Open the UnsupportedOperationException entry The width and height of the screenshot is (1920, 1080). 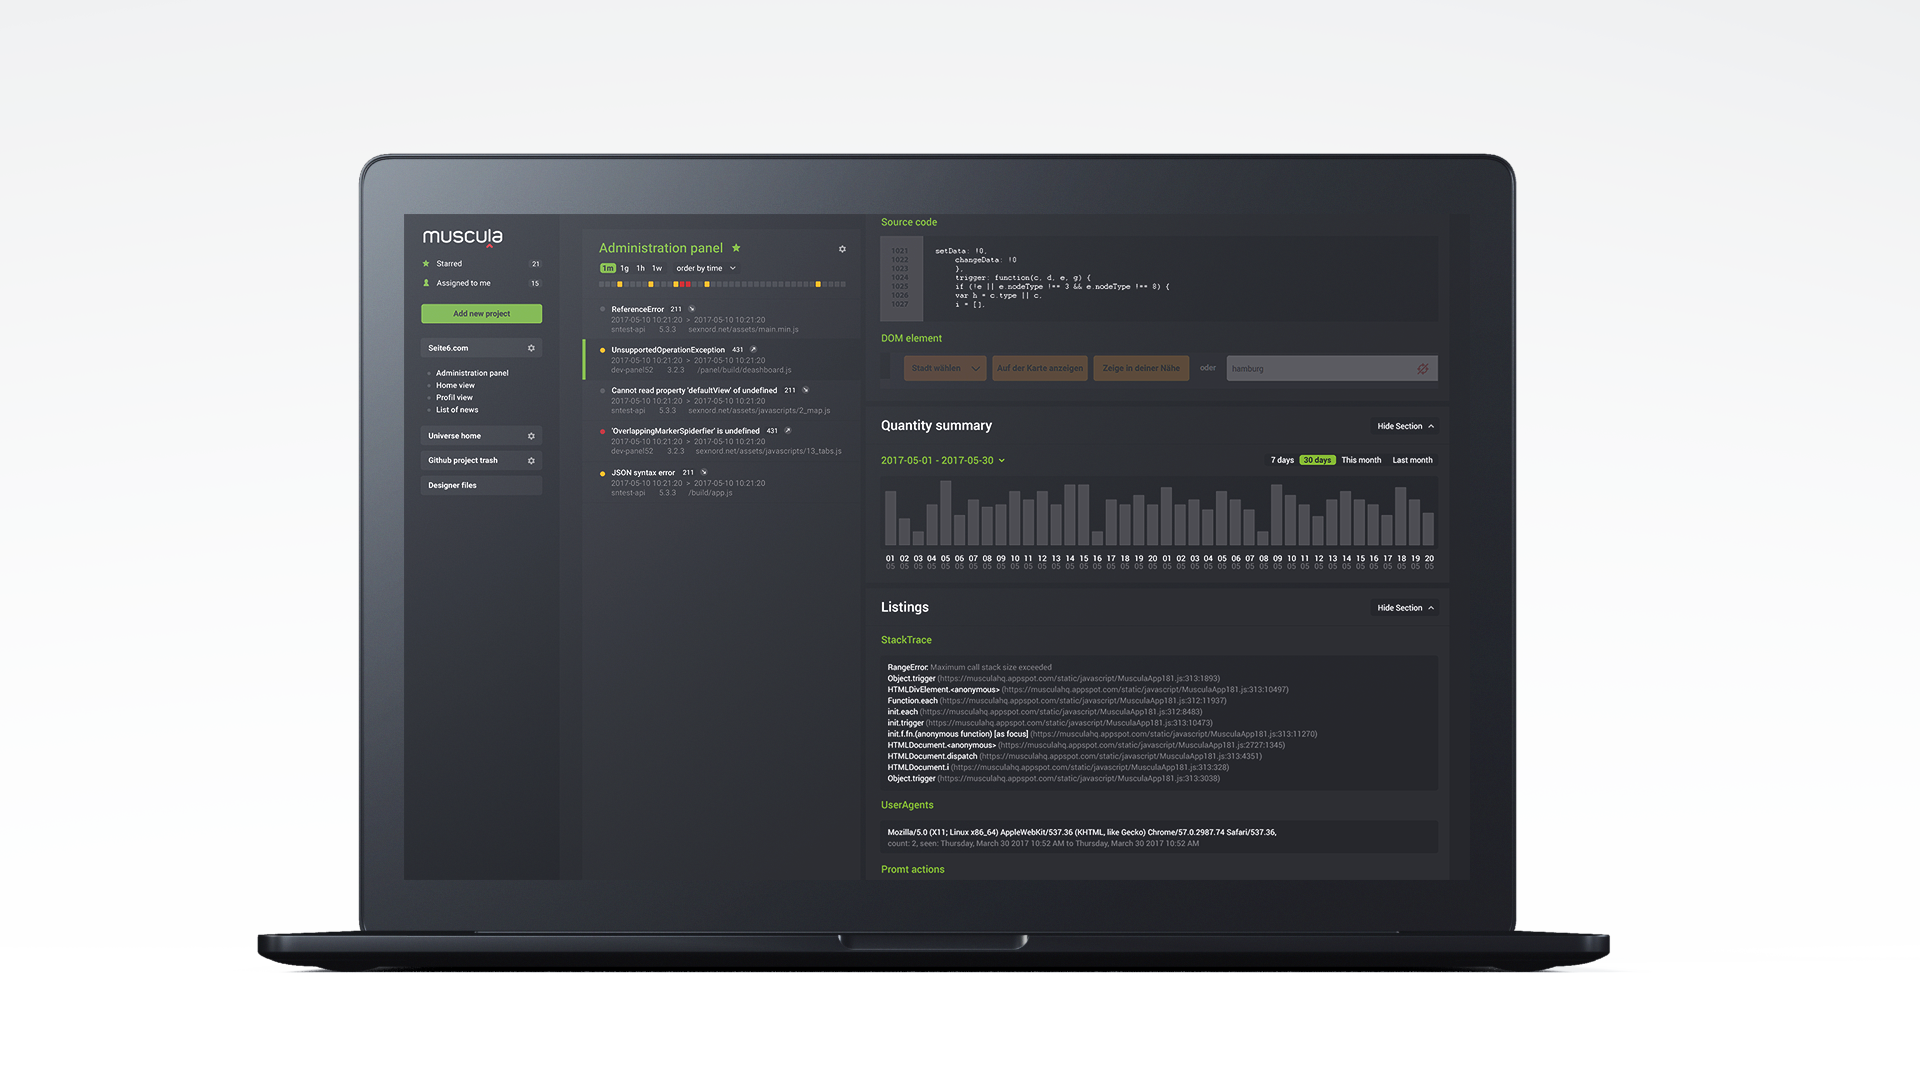point(722,360)
